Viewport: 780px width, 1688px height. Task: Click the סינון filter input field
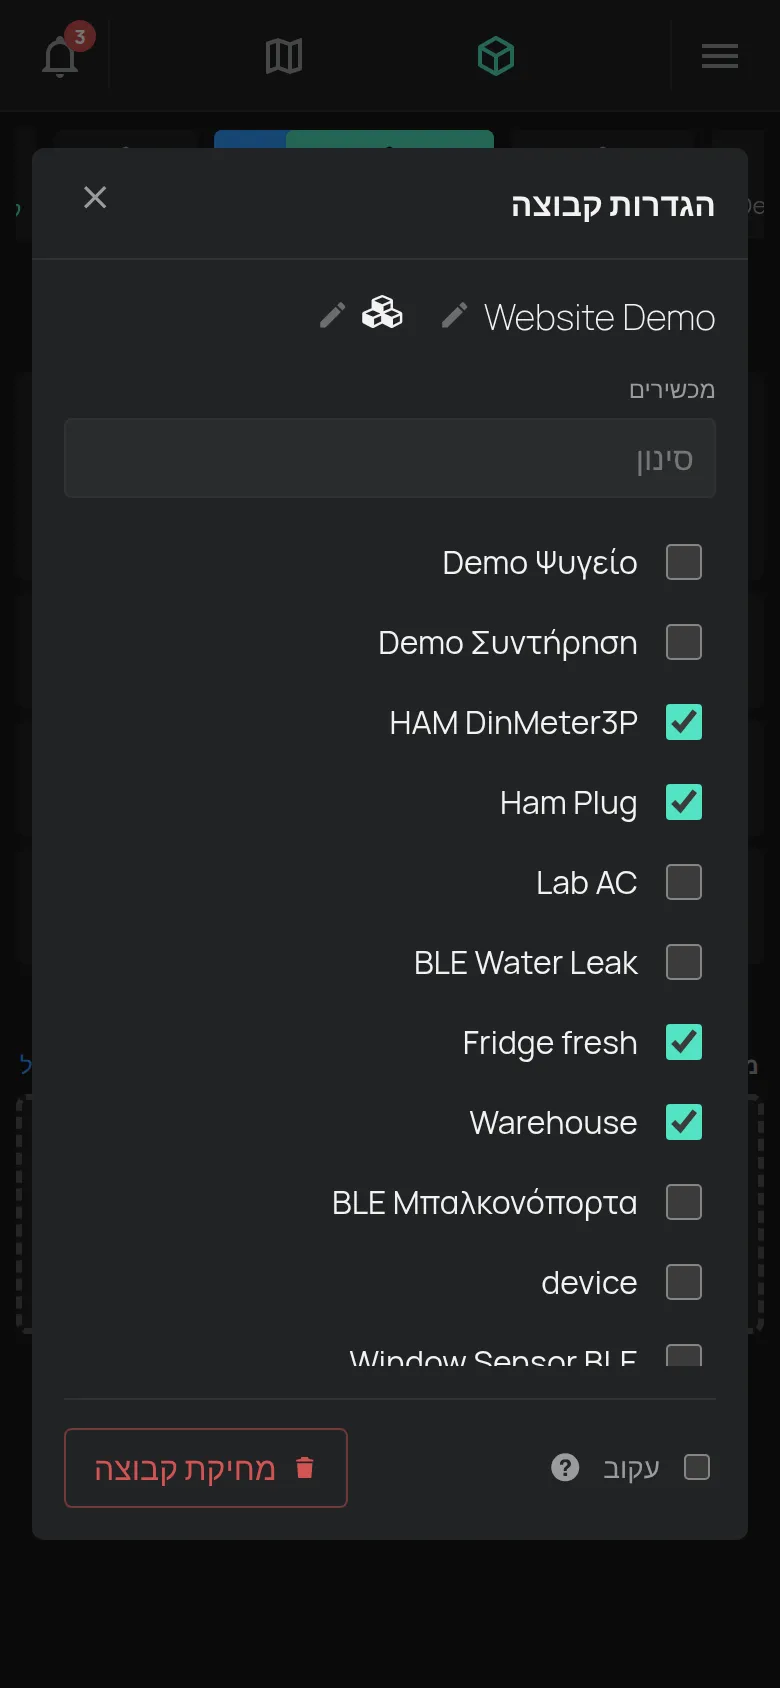tap(390, 458)
